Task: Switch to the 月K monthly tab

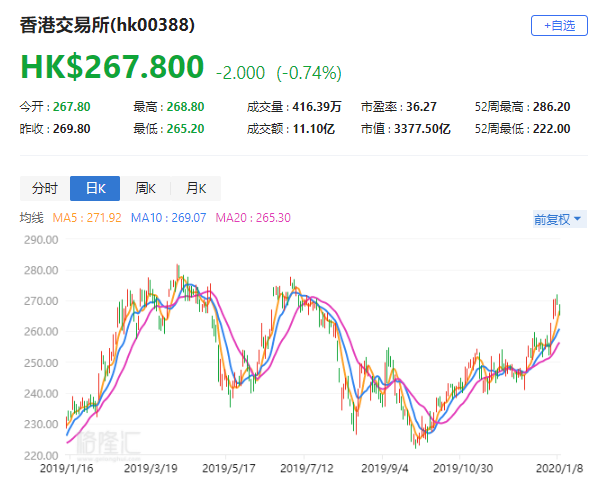Action: [x=195, y=188]
